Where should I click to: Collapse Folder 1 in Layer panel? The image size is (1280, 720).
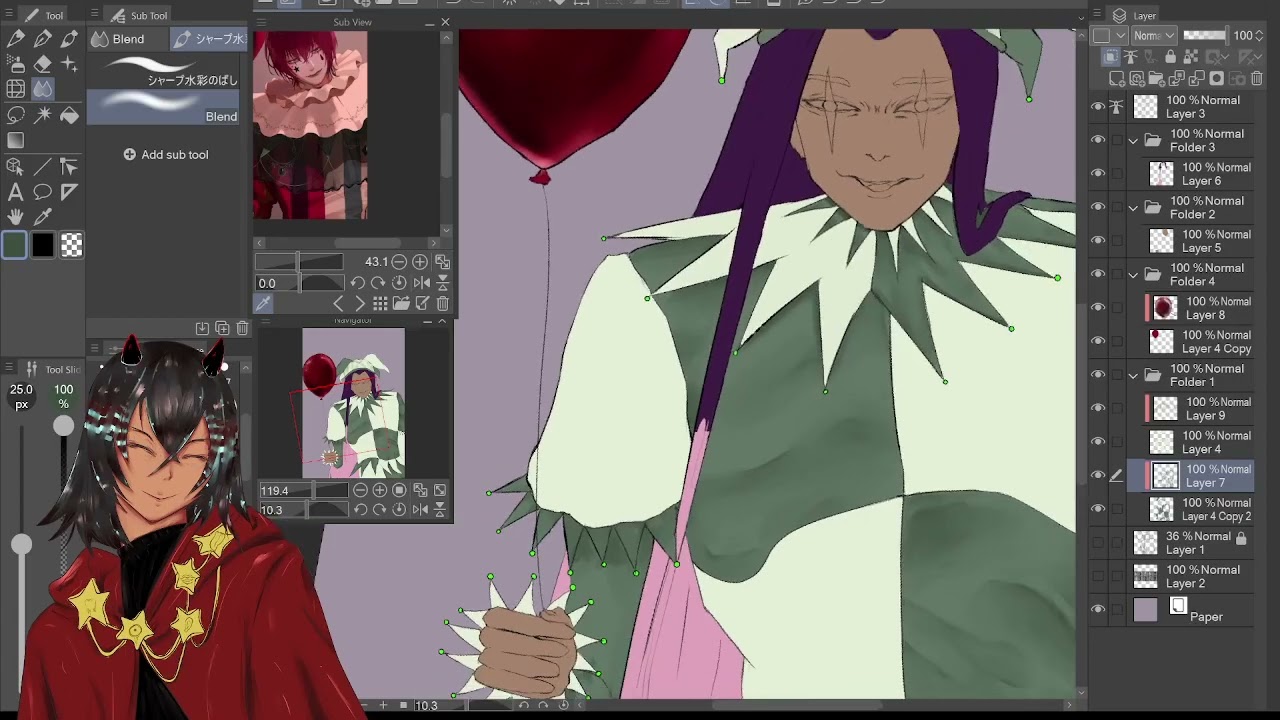pos(1133,376)
